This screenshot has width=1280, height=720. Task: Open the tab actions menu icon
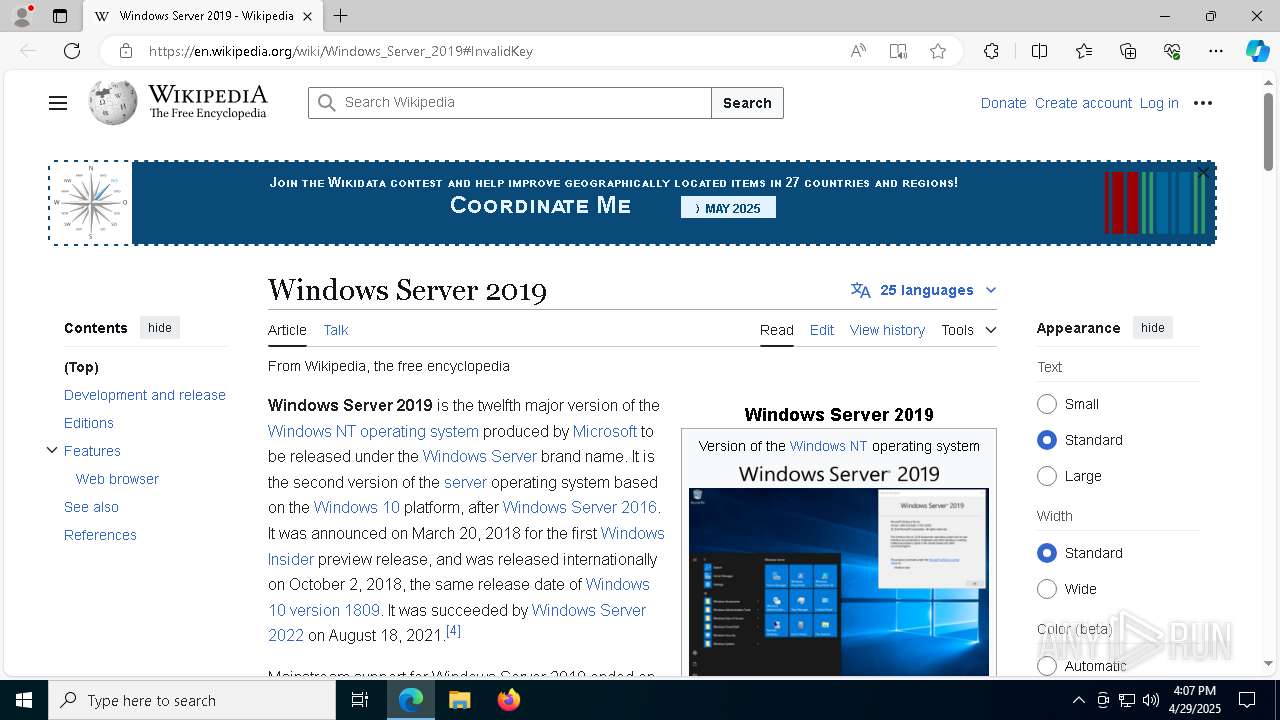point(60,16)
